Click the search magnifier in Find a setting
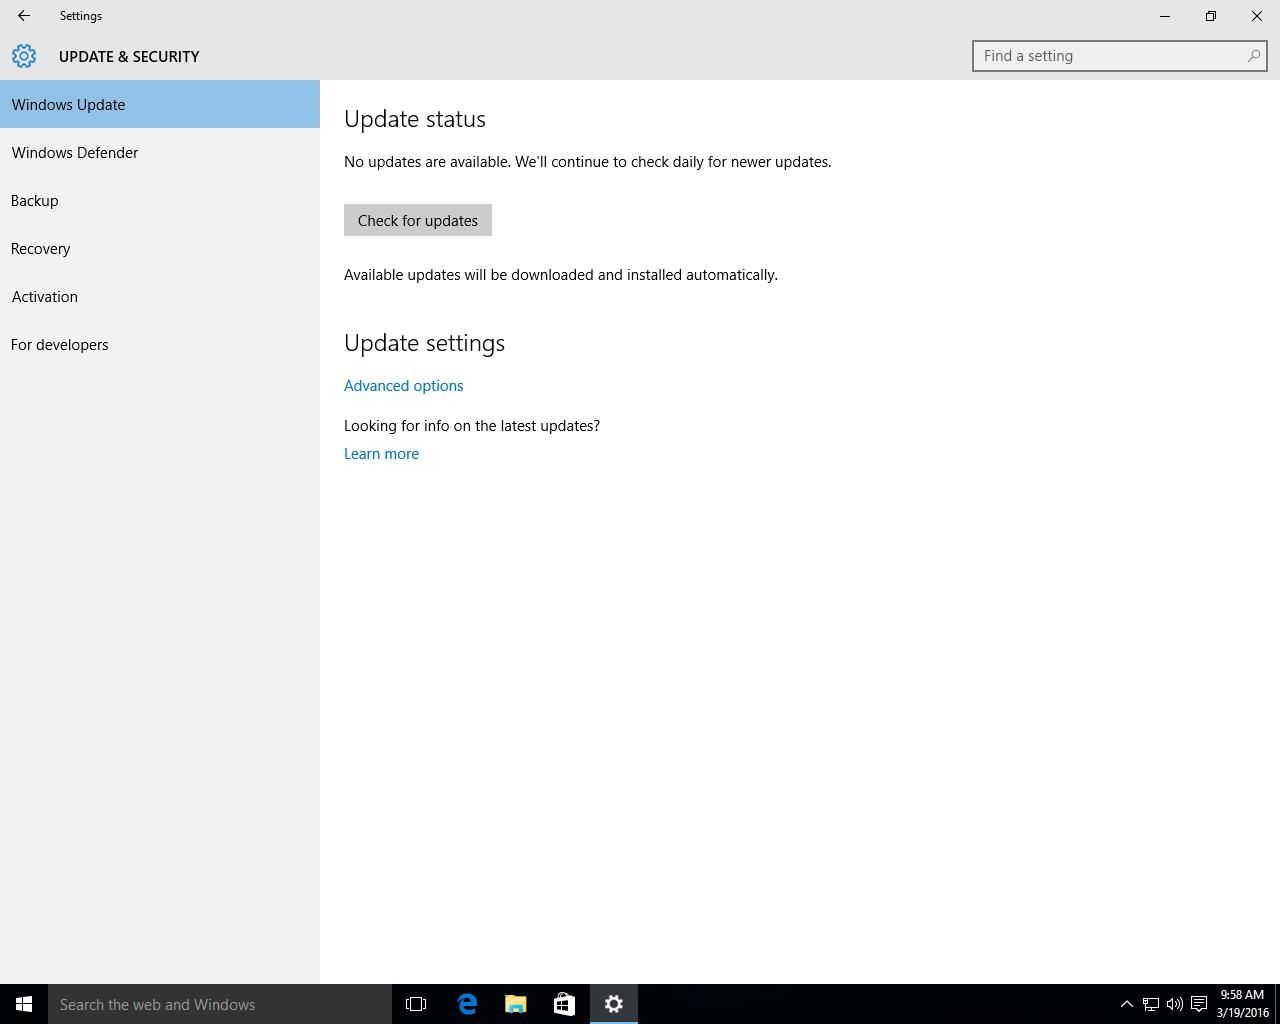Image resolution: width=1280 pixels, height=1024 pixels. tap(1253, 56)
